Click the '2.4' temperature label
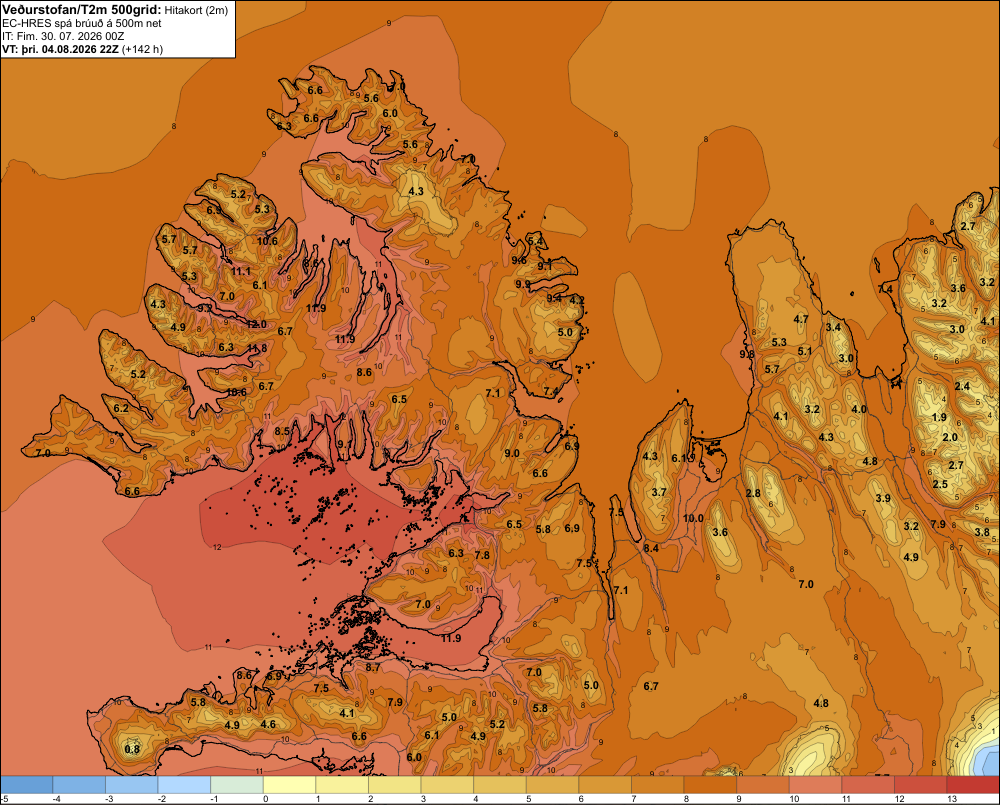 coord(962,386)
